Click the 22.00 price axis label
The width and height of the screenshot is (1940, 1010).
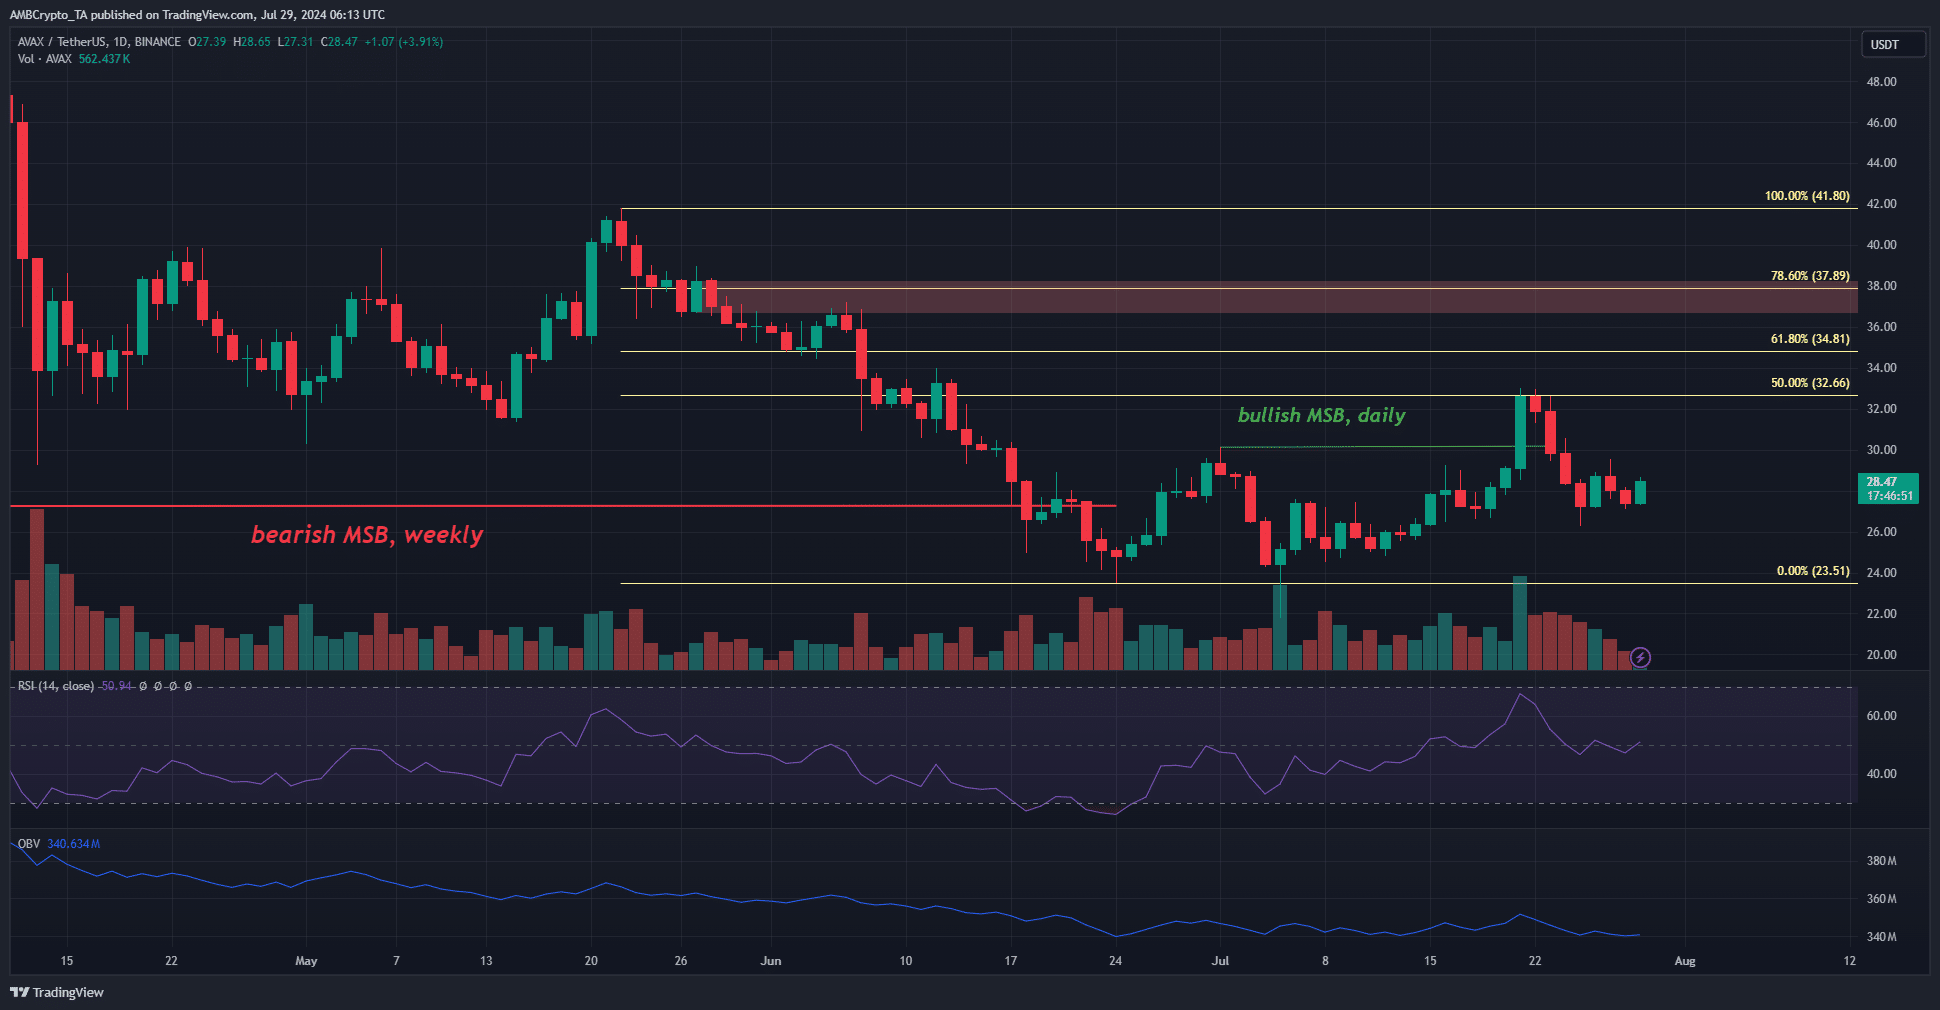(1881, 614)
